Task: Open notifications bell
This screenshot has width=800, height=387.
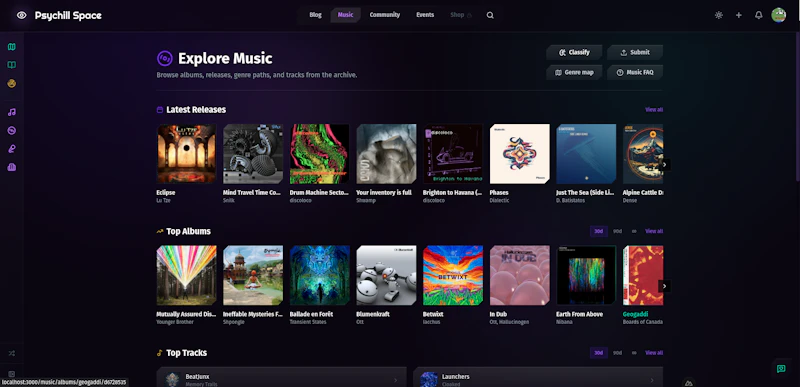Action: (759, 15)
